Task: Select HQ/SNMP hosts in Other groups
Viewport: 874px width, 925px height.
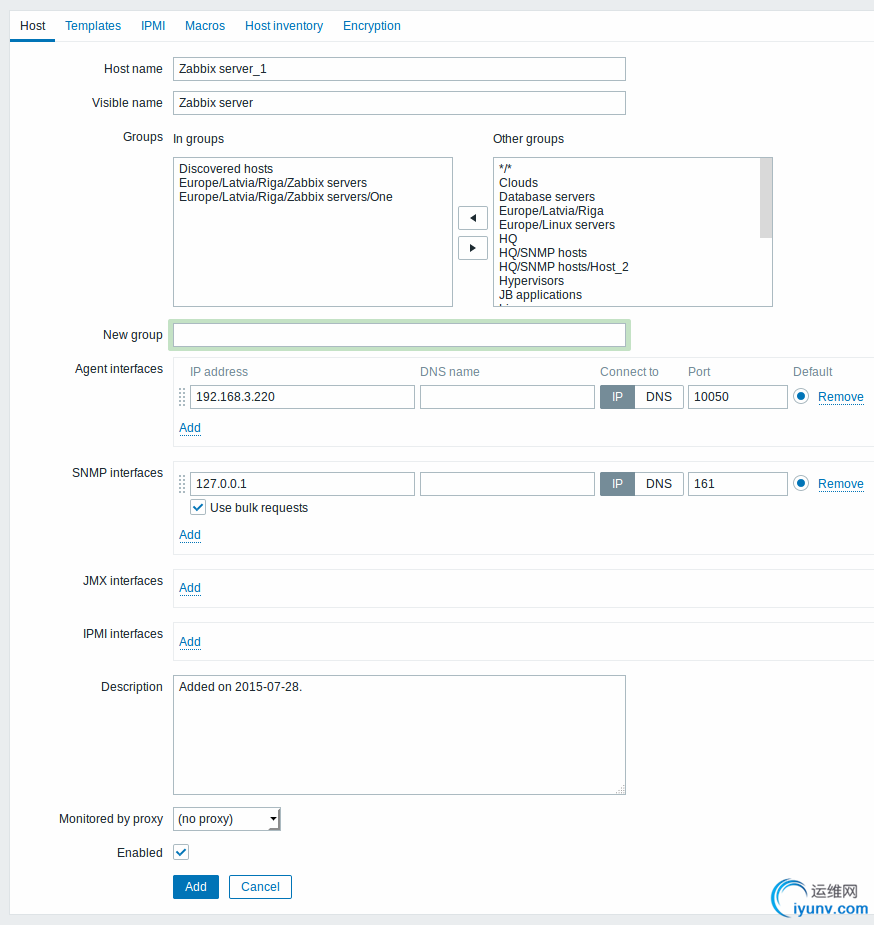Action: 543,253
